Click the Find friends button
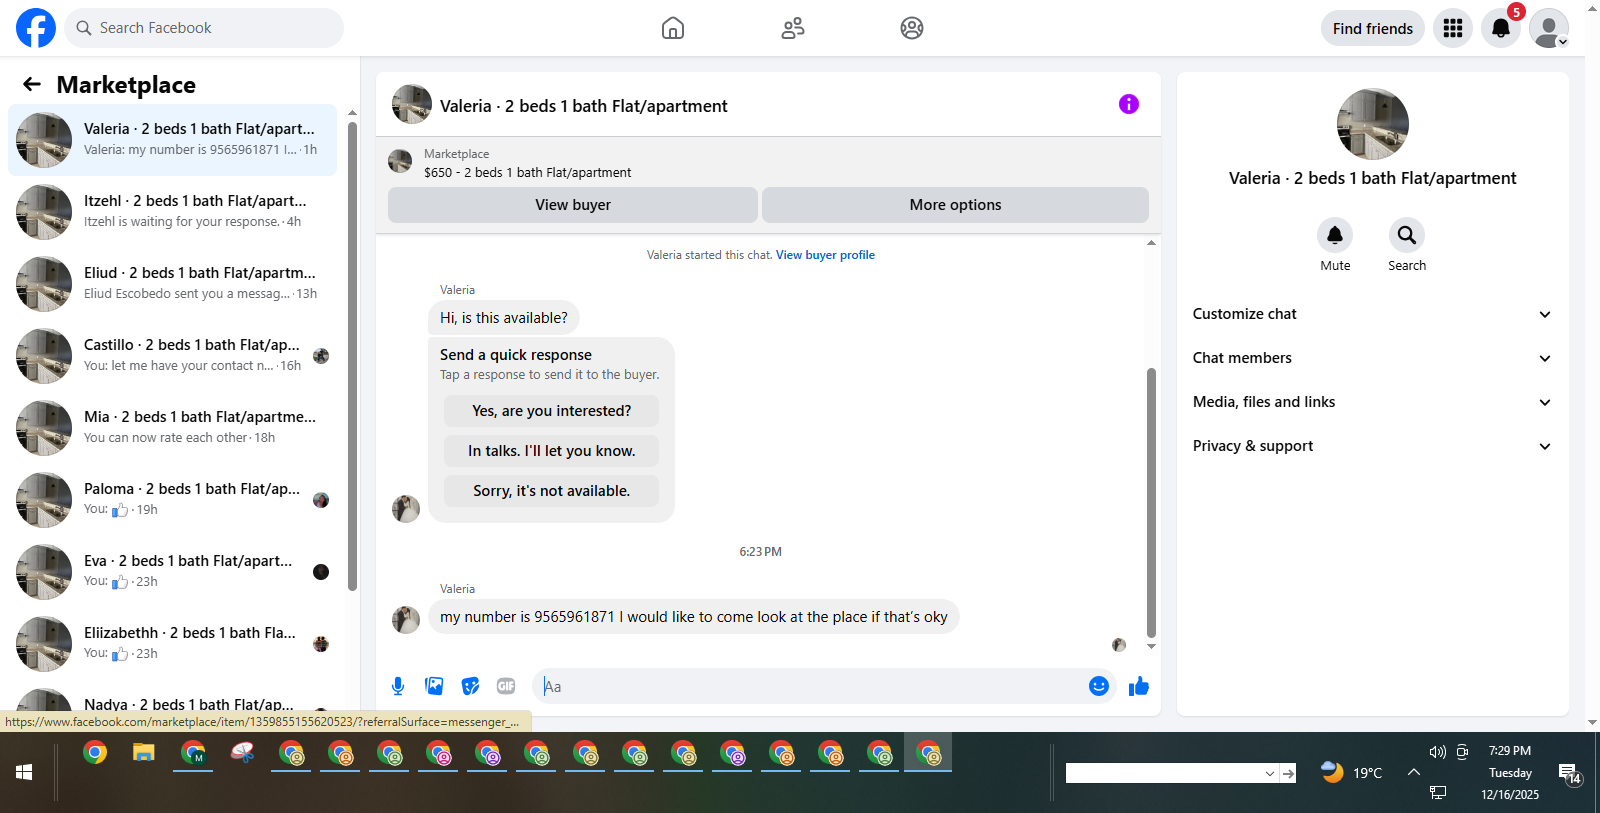Image resolution: width=1600 pixels, height=813 pixels. (1373, 28)
